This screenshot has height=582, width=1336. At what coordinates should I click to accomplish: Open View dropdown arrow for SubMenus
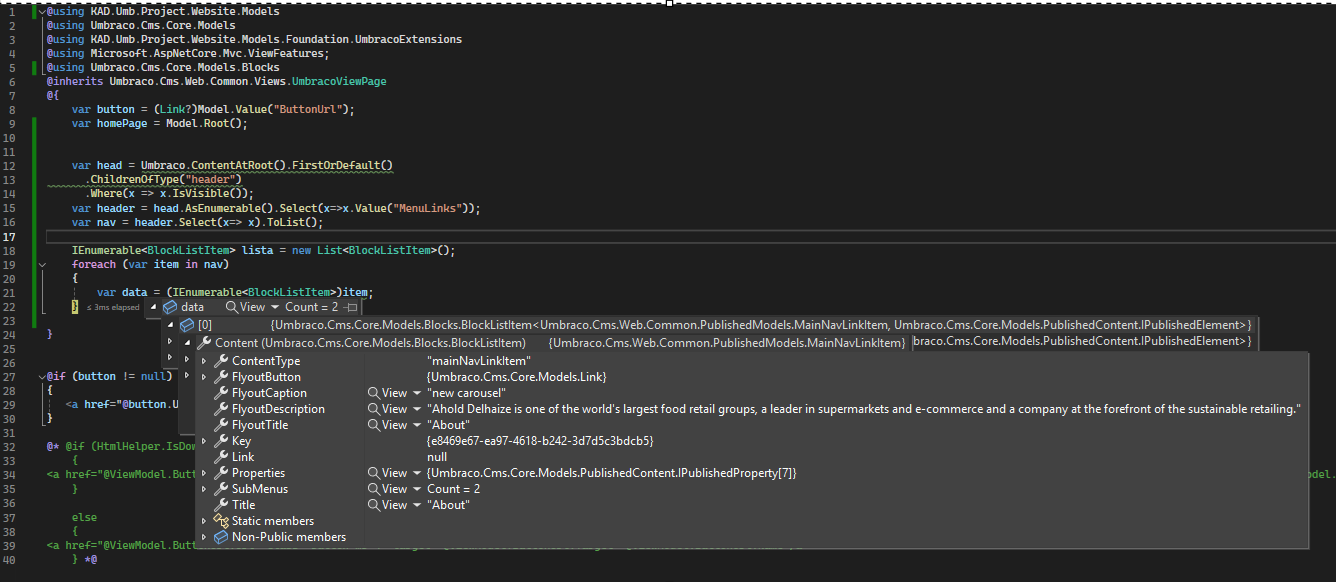(416, 489)
